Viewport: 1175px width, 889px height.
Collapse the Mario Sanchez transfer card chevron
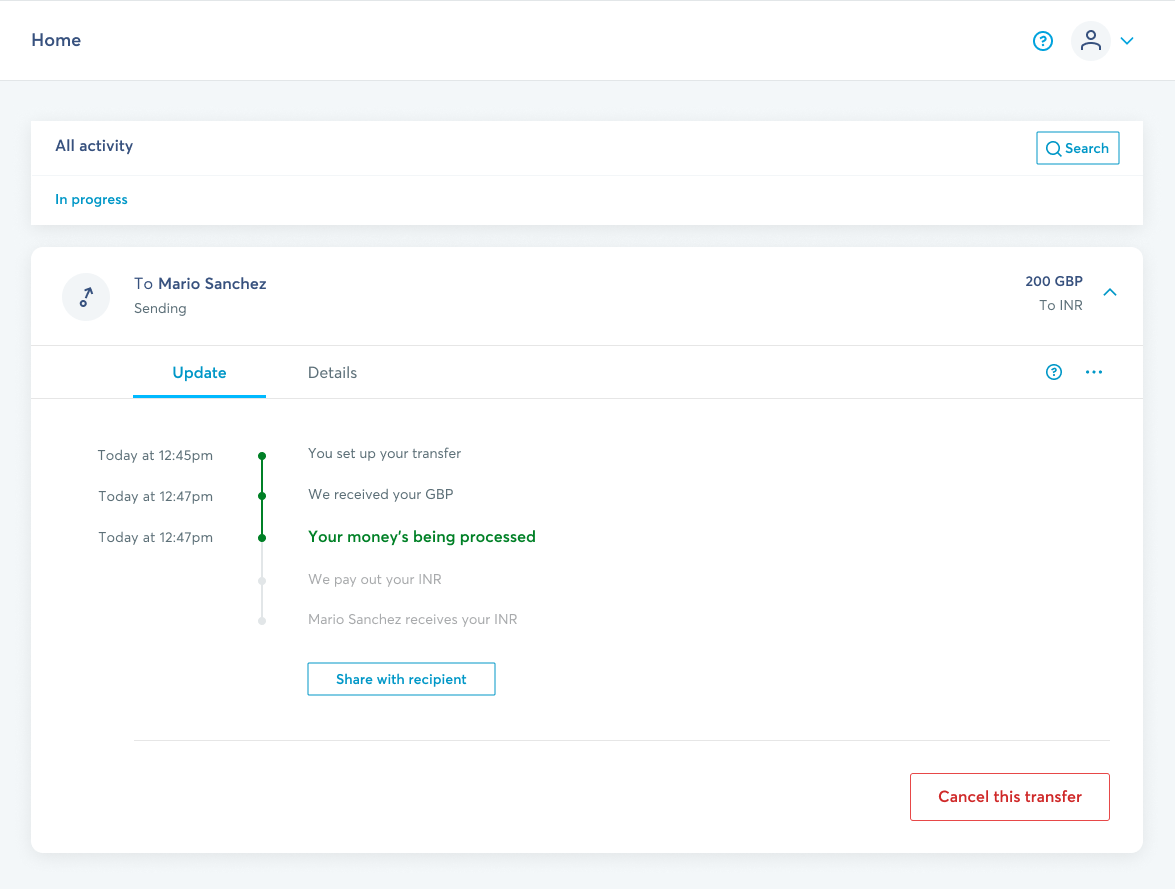click(1109, 293)
